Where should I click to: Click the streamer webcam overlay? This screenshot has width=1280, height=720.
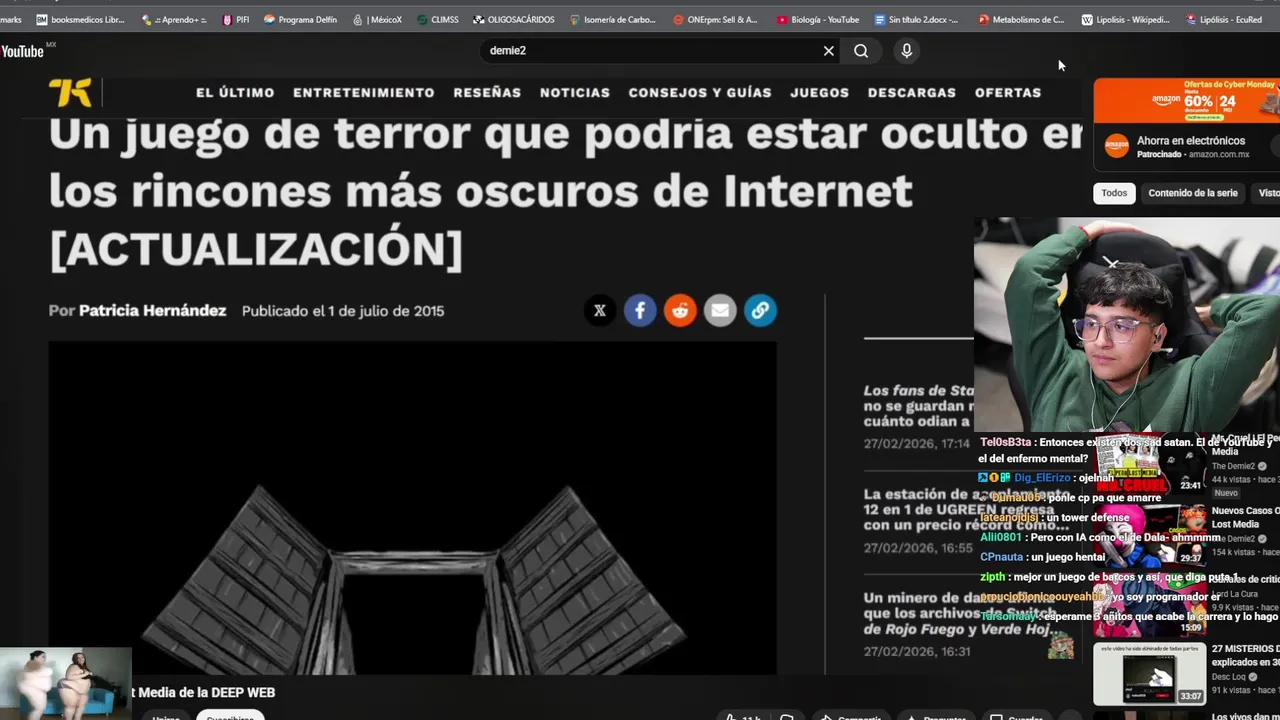(x=1127, y=325)
